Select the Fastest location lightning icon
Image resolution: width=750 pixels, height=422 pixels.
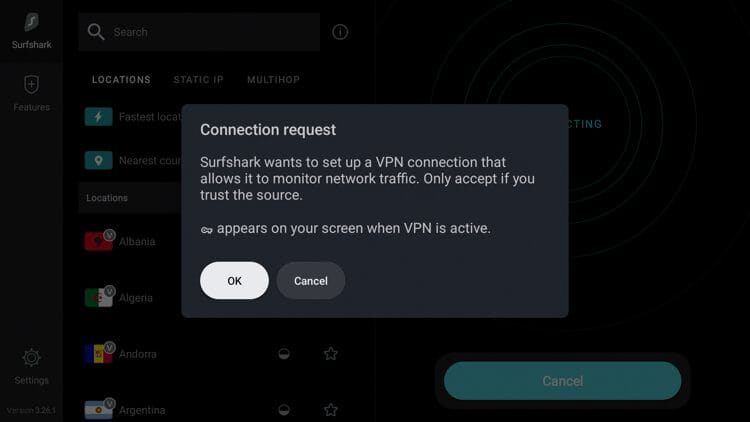click(x=99, y=117)
